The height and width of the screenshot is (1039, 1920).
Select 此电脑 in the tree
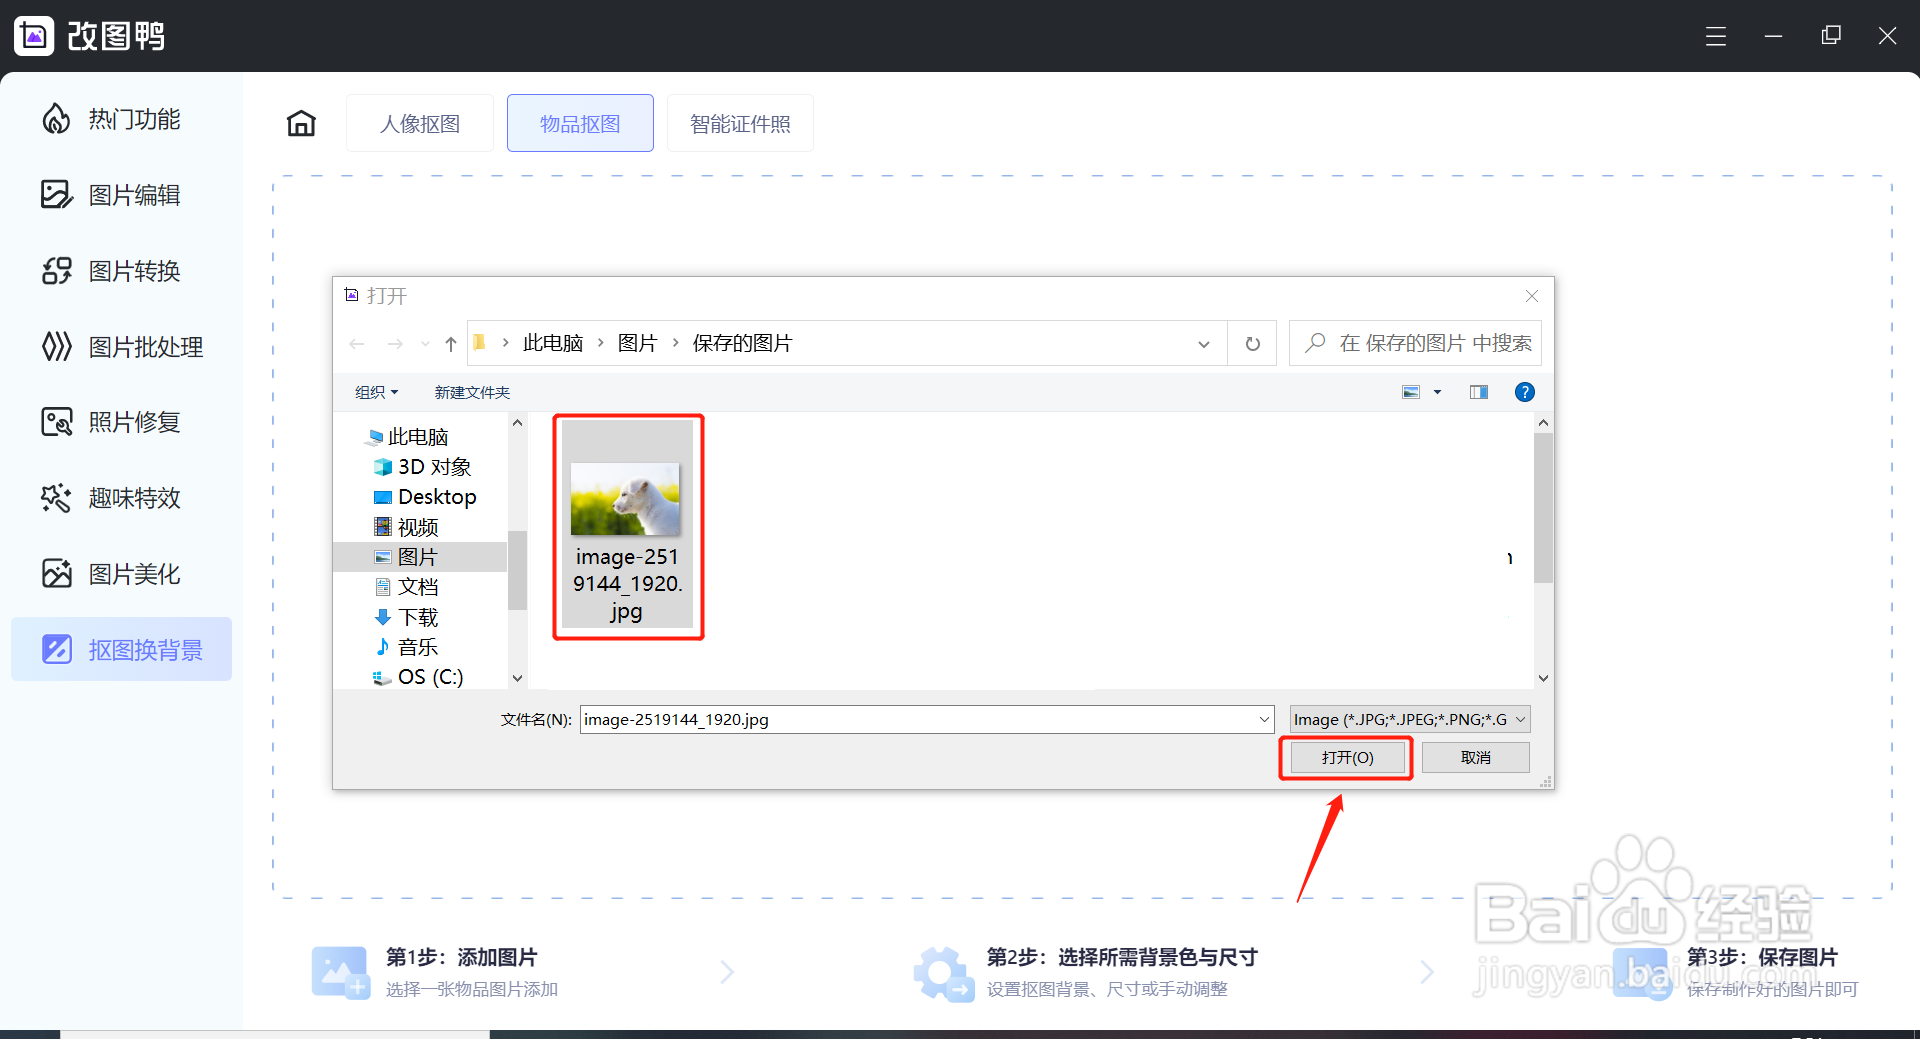[x=408, y=437]
